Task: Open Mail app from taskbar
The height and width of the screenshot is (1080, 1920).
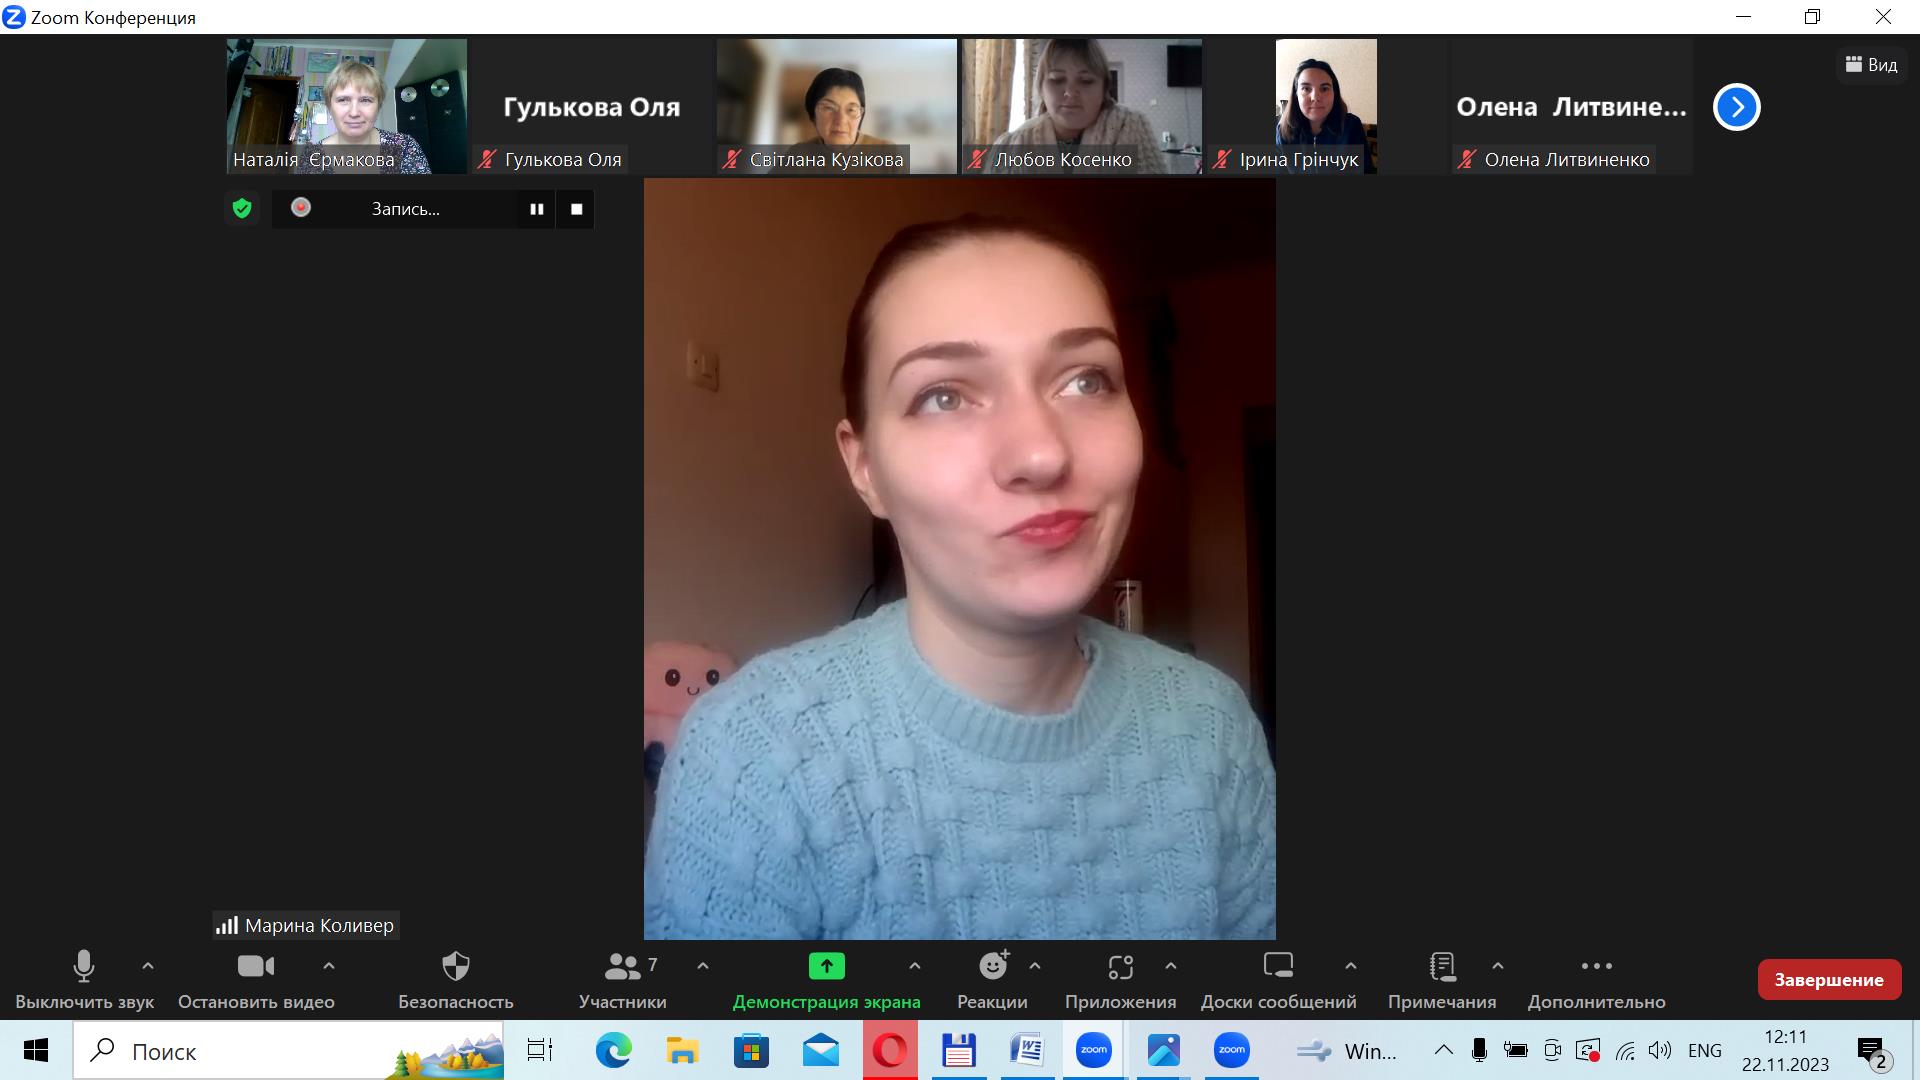Action: 820,1050
